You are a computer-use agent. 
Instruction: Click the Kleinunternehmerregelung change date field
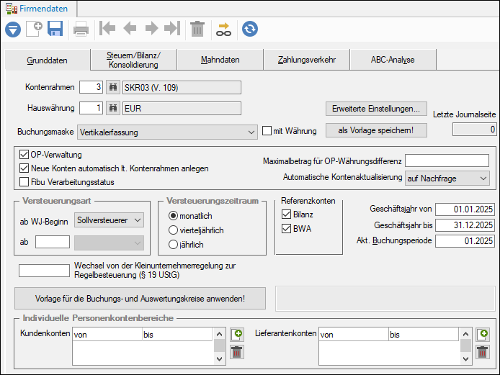(x=44, y=270)
